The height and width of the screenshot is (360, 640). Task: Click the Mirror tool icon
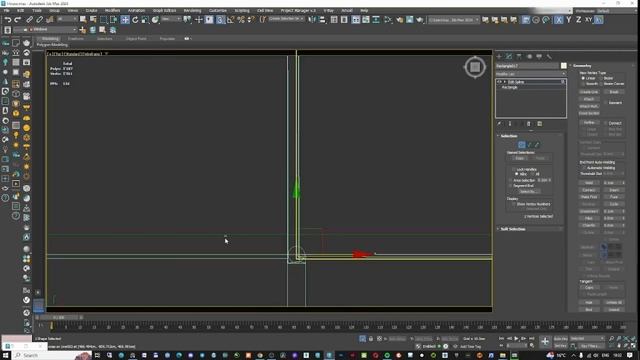point(312,20)
